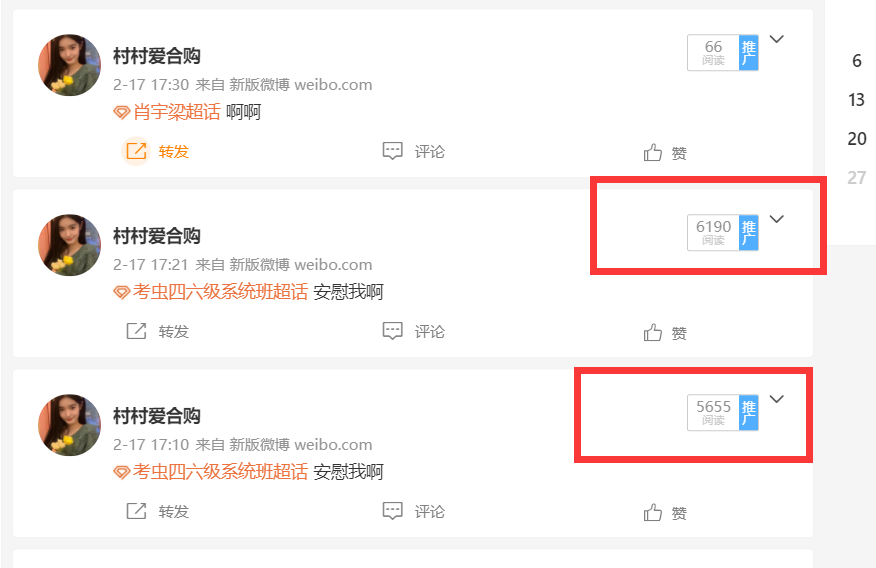Click the 村村爱合购 avatar on the top post
This screenshot has height=568, width=876.
coord(69,65)
